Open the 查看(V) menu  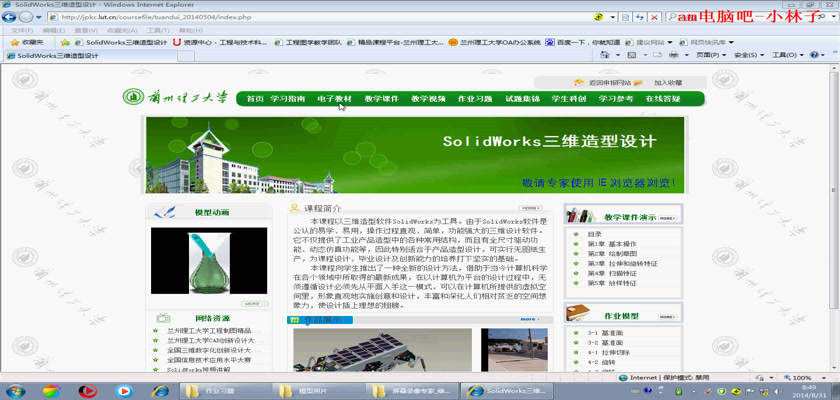click(86, 31)
